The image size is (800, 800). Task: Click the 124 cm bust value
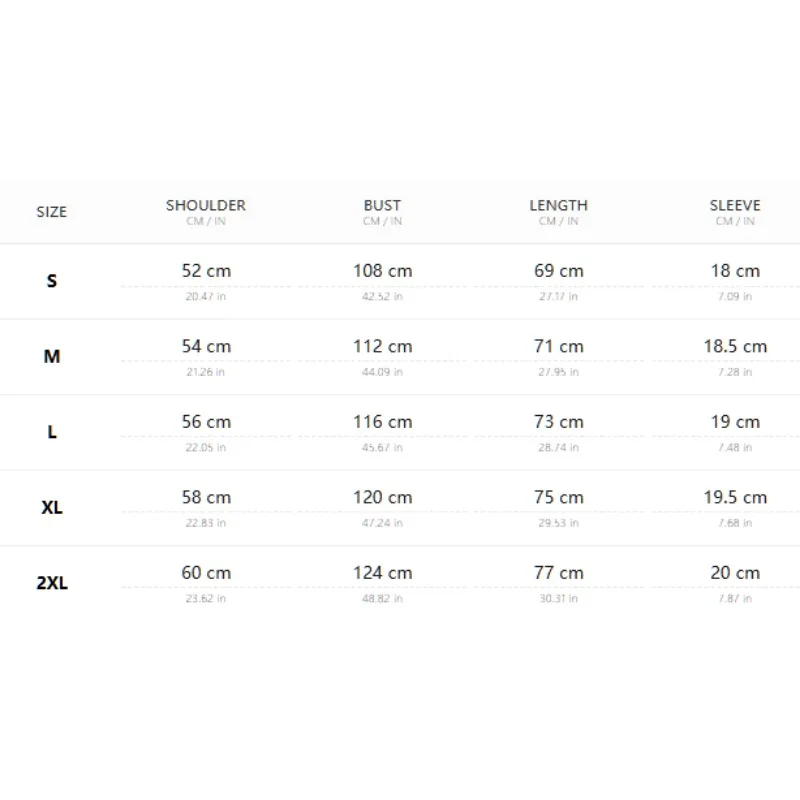(383, 572)
